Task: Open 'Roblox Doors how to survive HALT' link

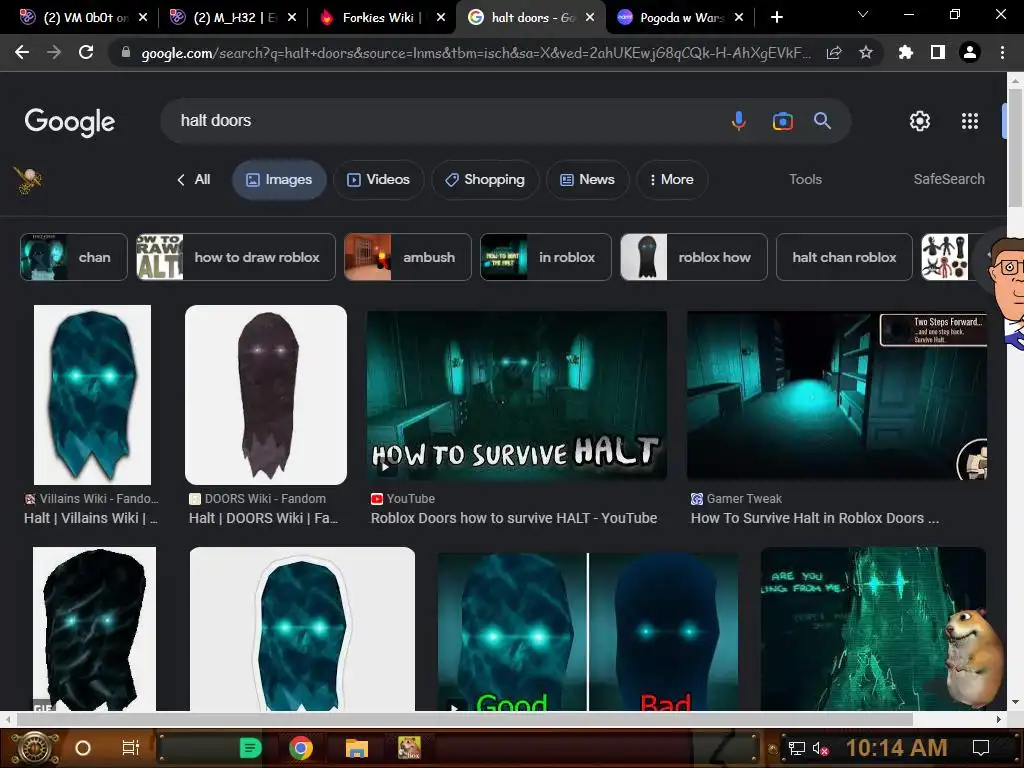Action: tap(514, 518)
